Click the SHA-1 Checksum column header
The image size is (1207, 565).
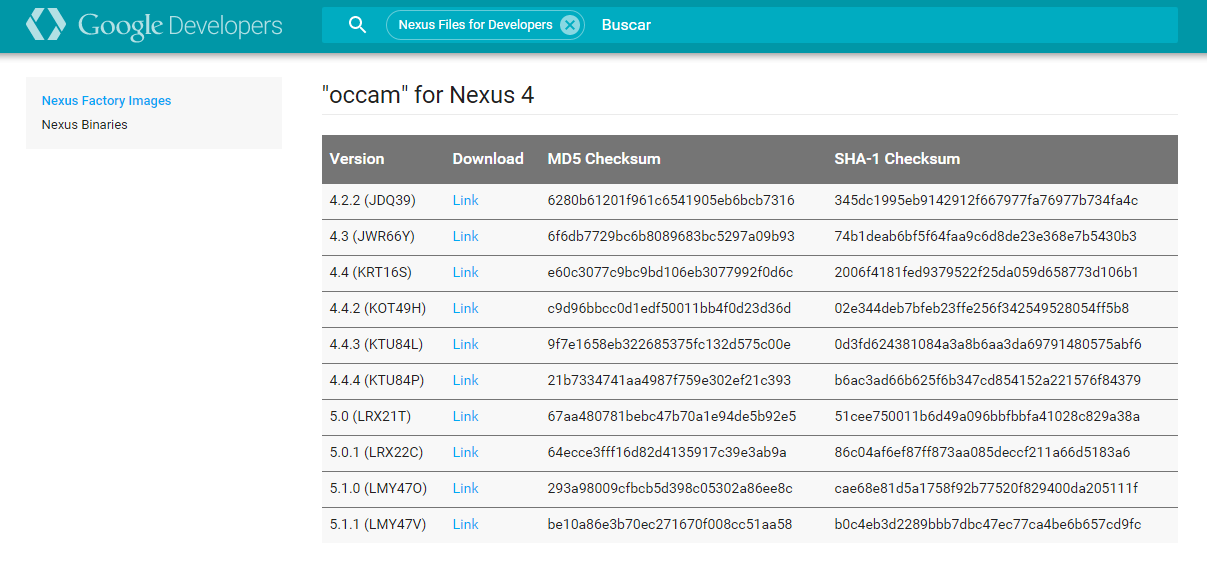897,159
